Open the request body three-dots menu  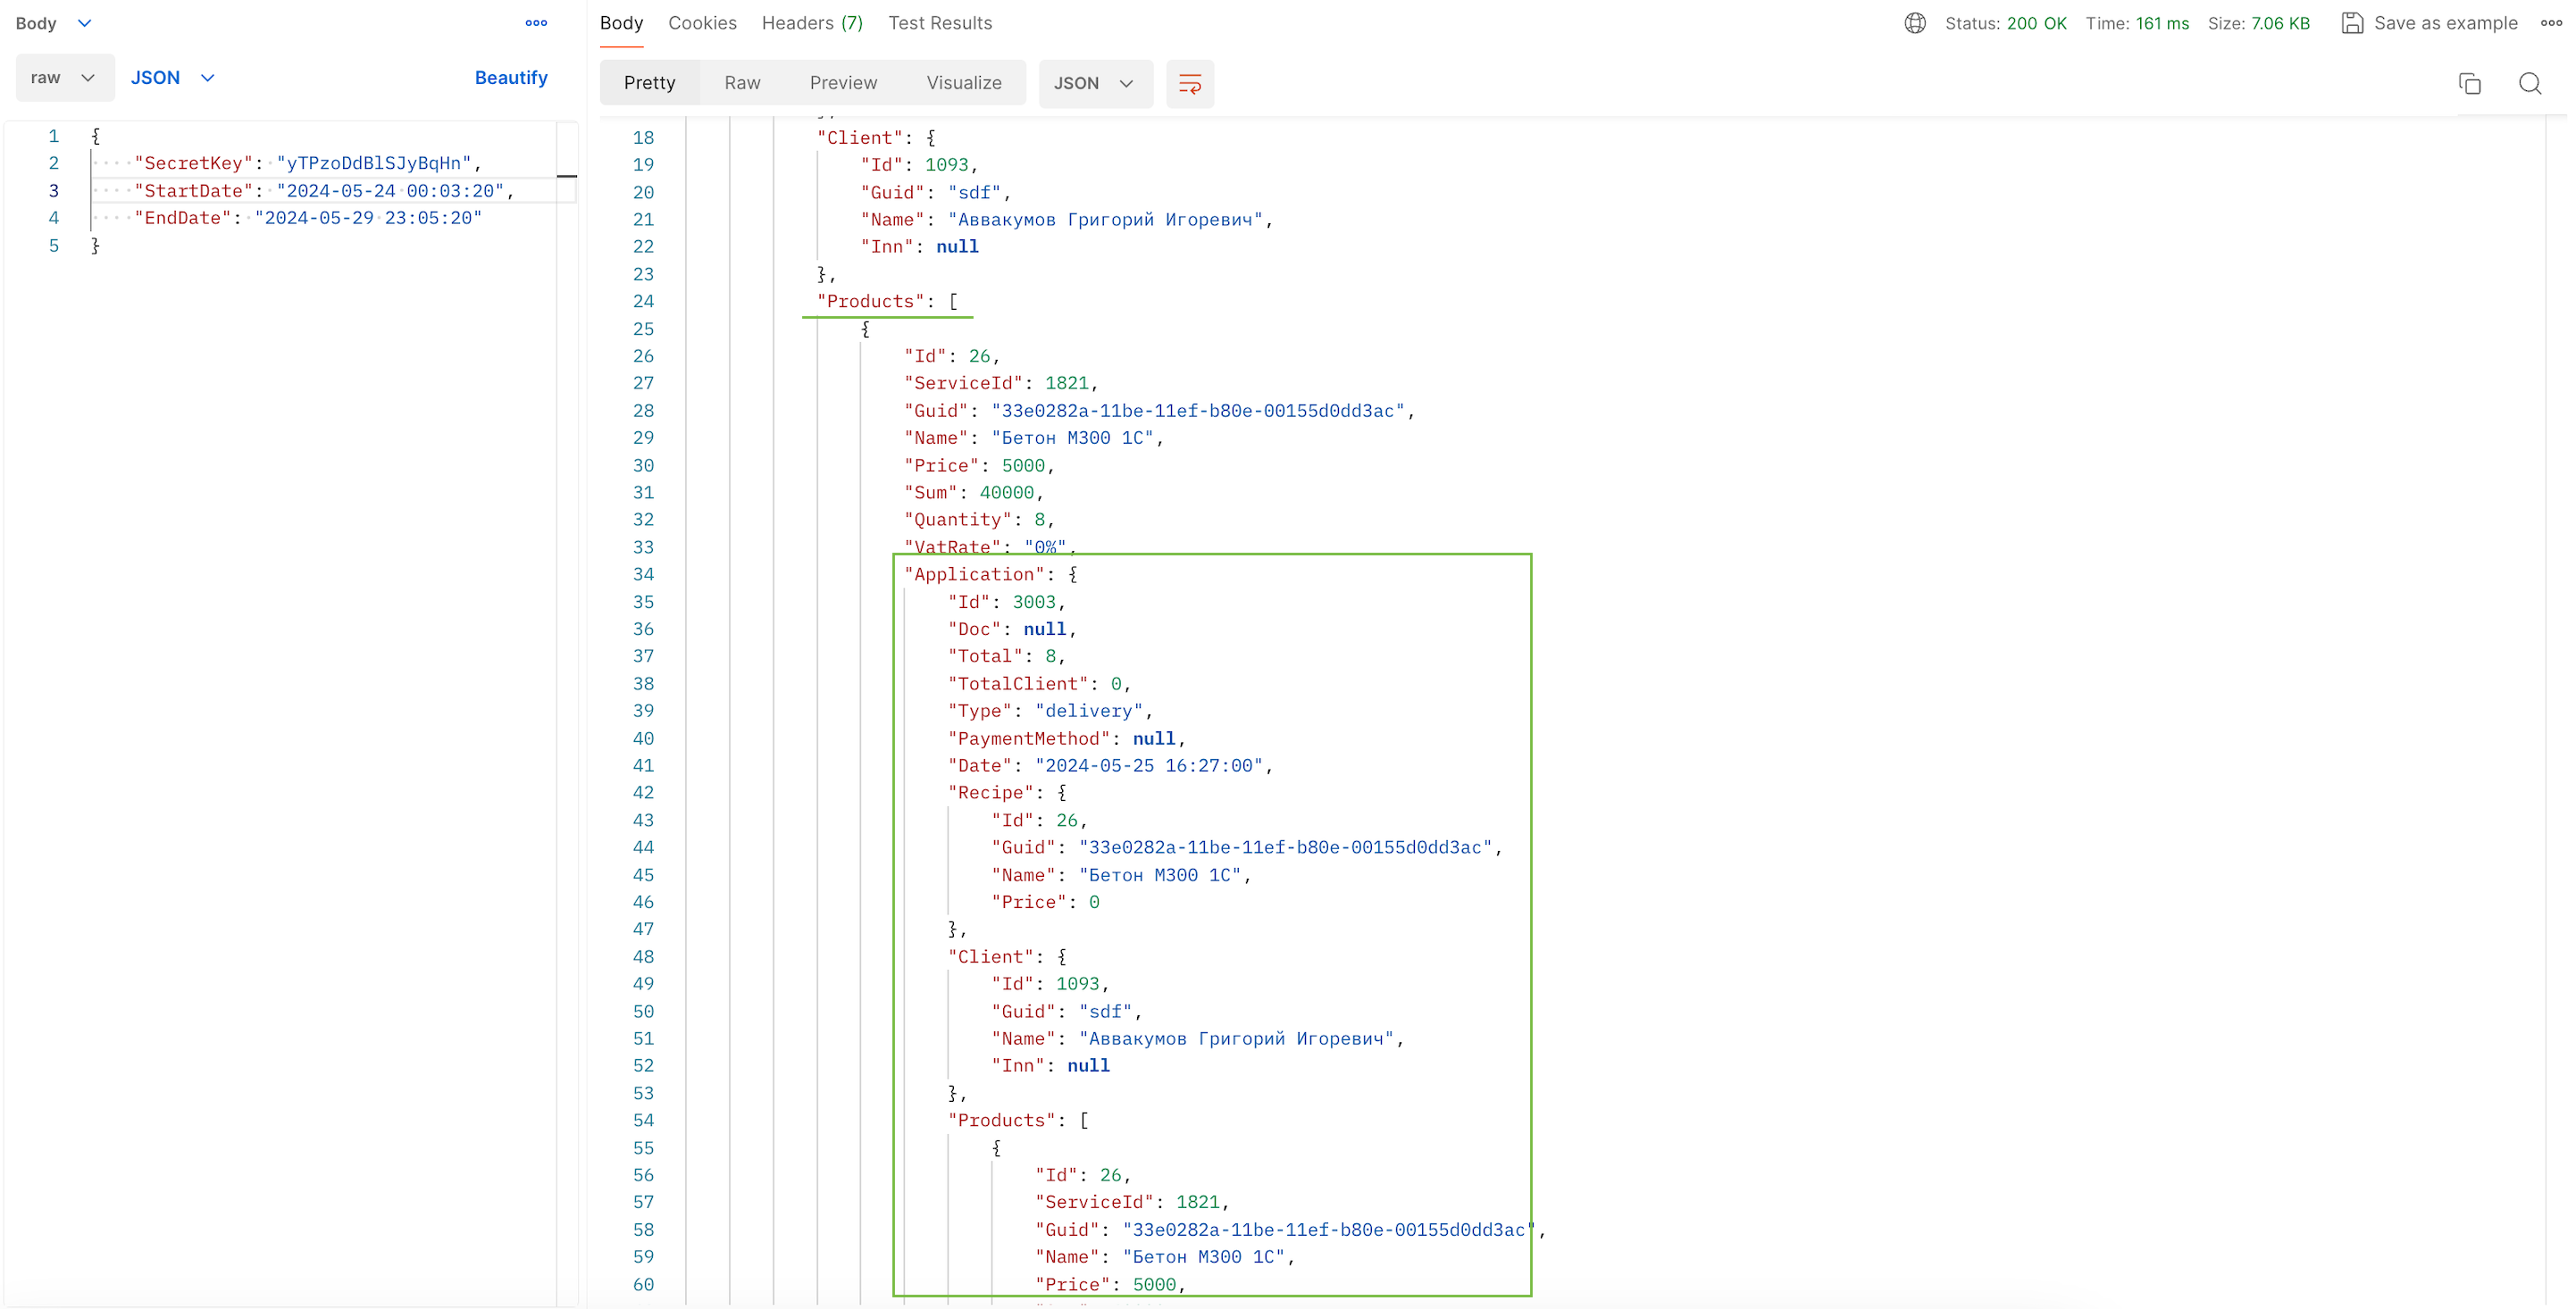536,23
